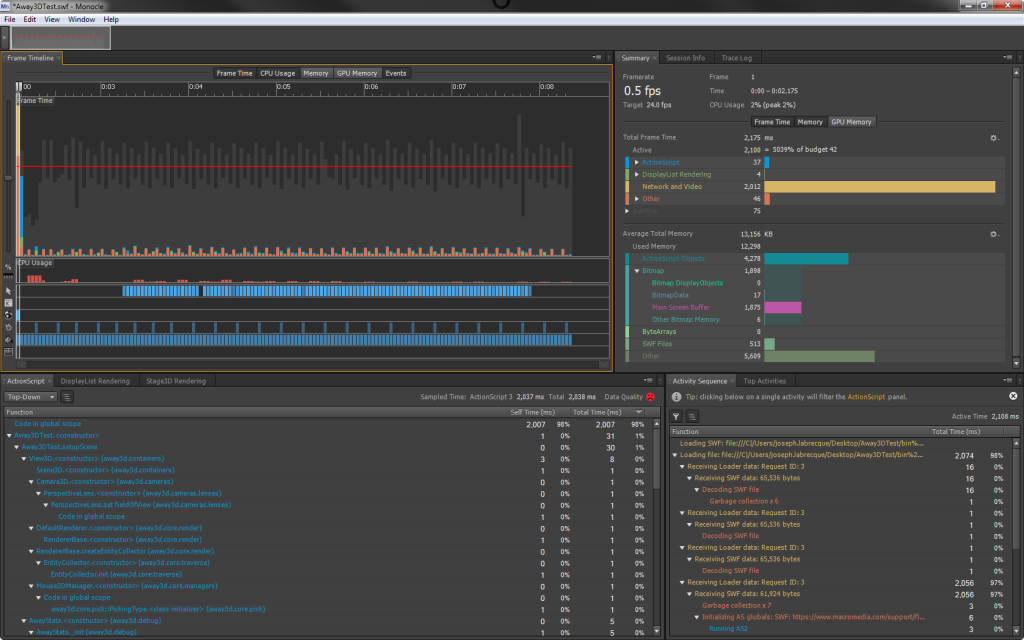Click the filter funnel icon in Activity Sequence

(x=677, y=416)
